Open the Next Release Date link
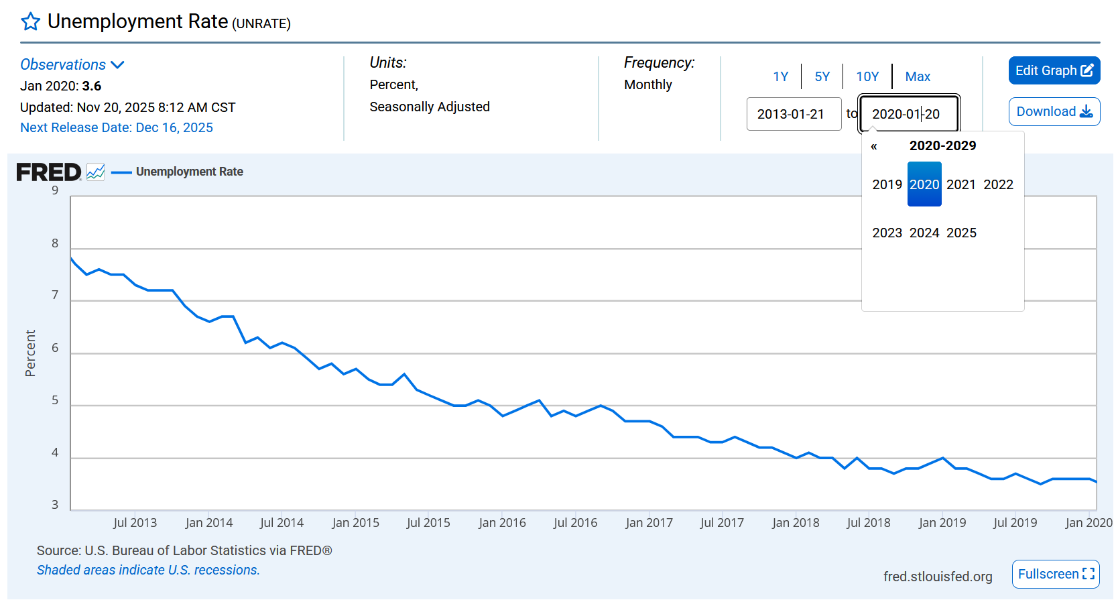1118x600 pixels. pyautogui.click(x=116, y=128)
